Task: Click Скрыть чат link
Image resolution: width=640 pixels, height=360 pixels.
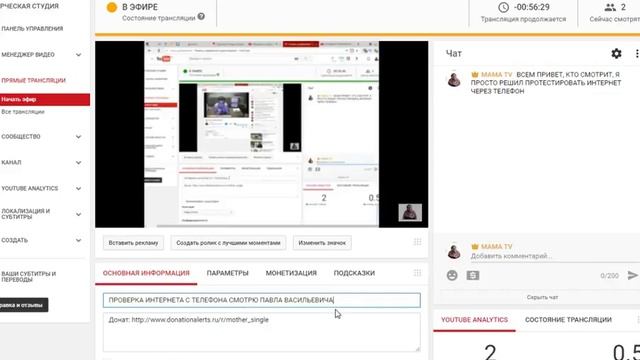Action: [x=542, y=297]
